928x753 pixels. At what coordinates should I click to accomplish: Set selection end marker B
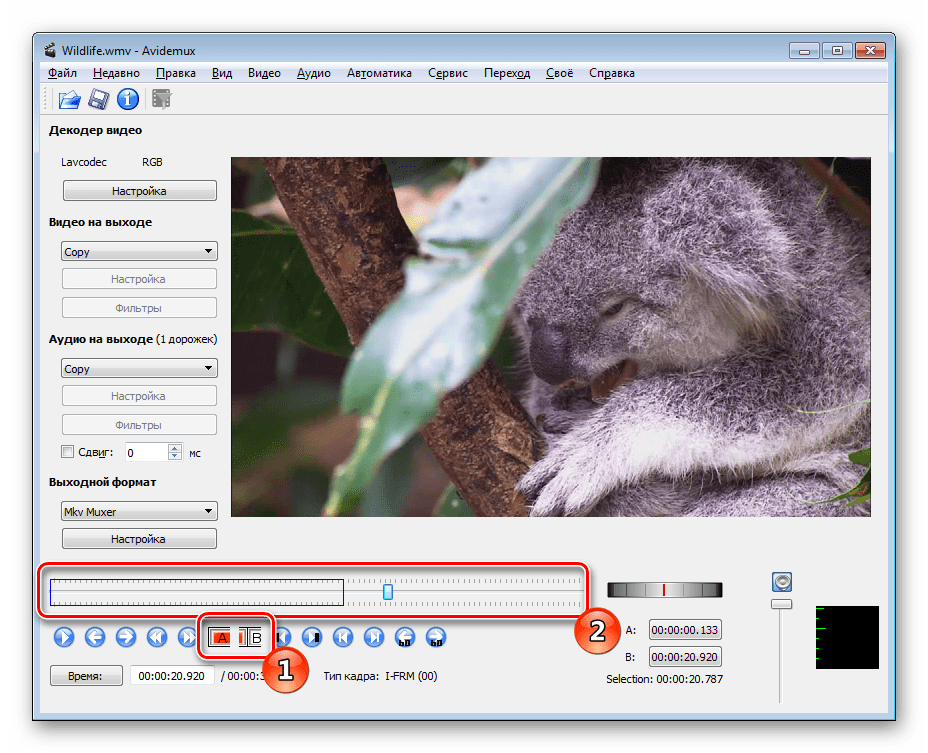(250, 638)
